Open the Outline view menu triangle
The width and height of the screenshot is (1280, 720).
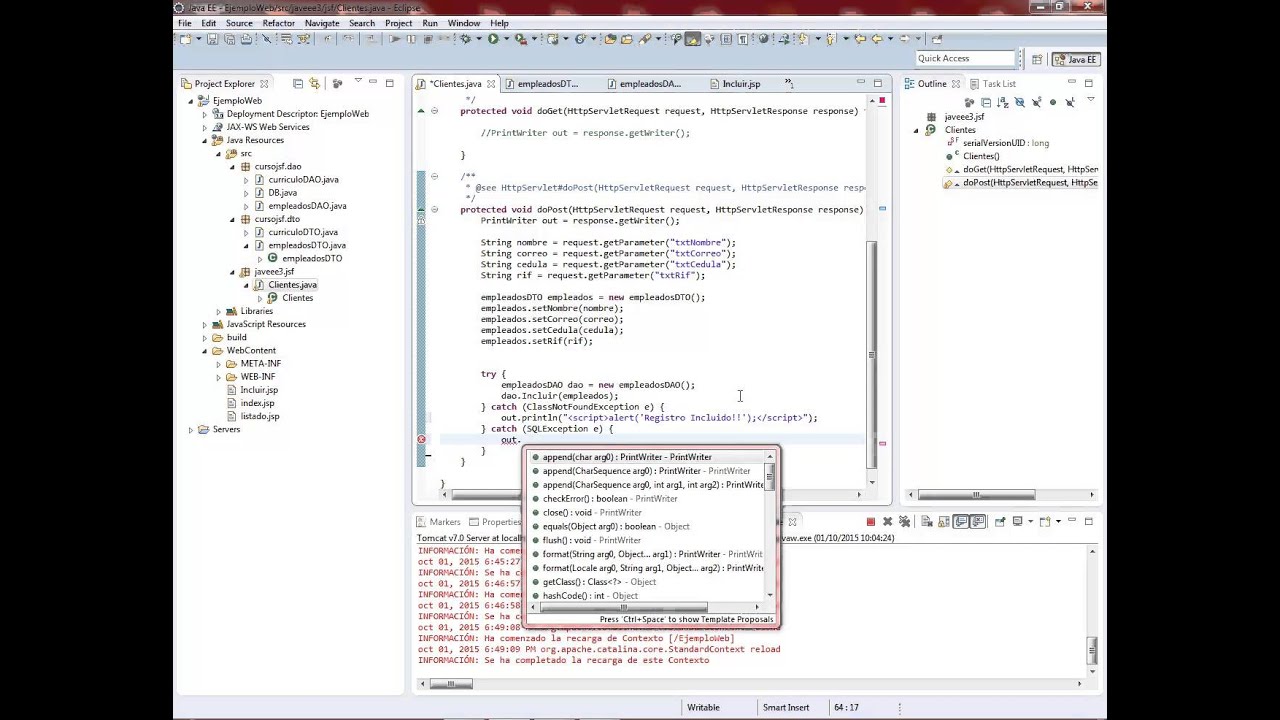pos(1091,99)
